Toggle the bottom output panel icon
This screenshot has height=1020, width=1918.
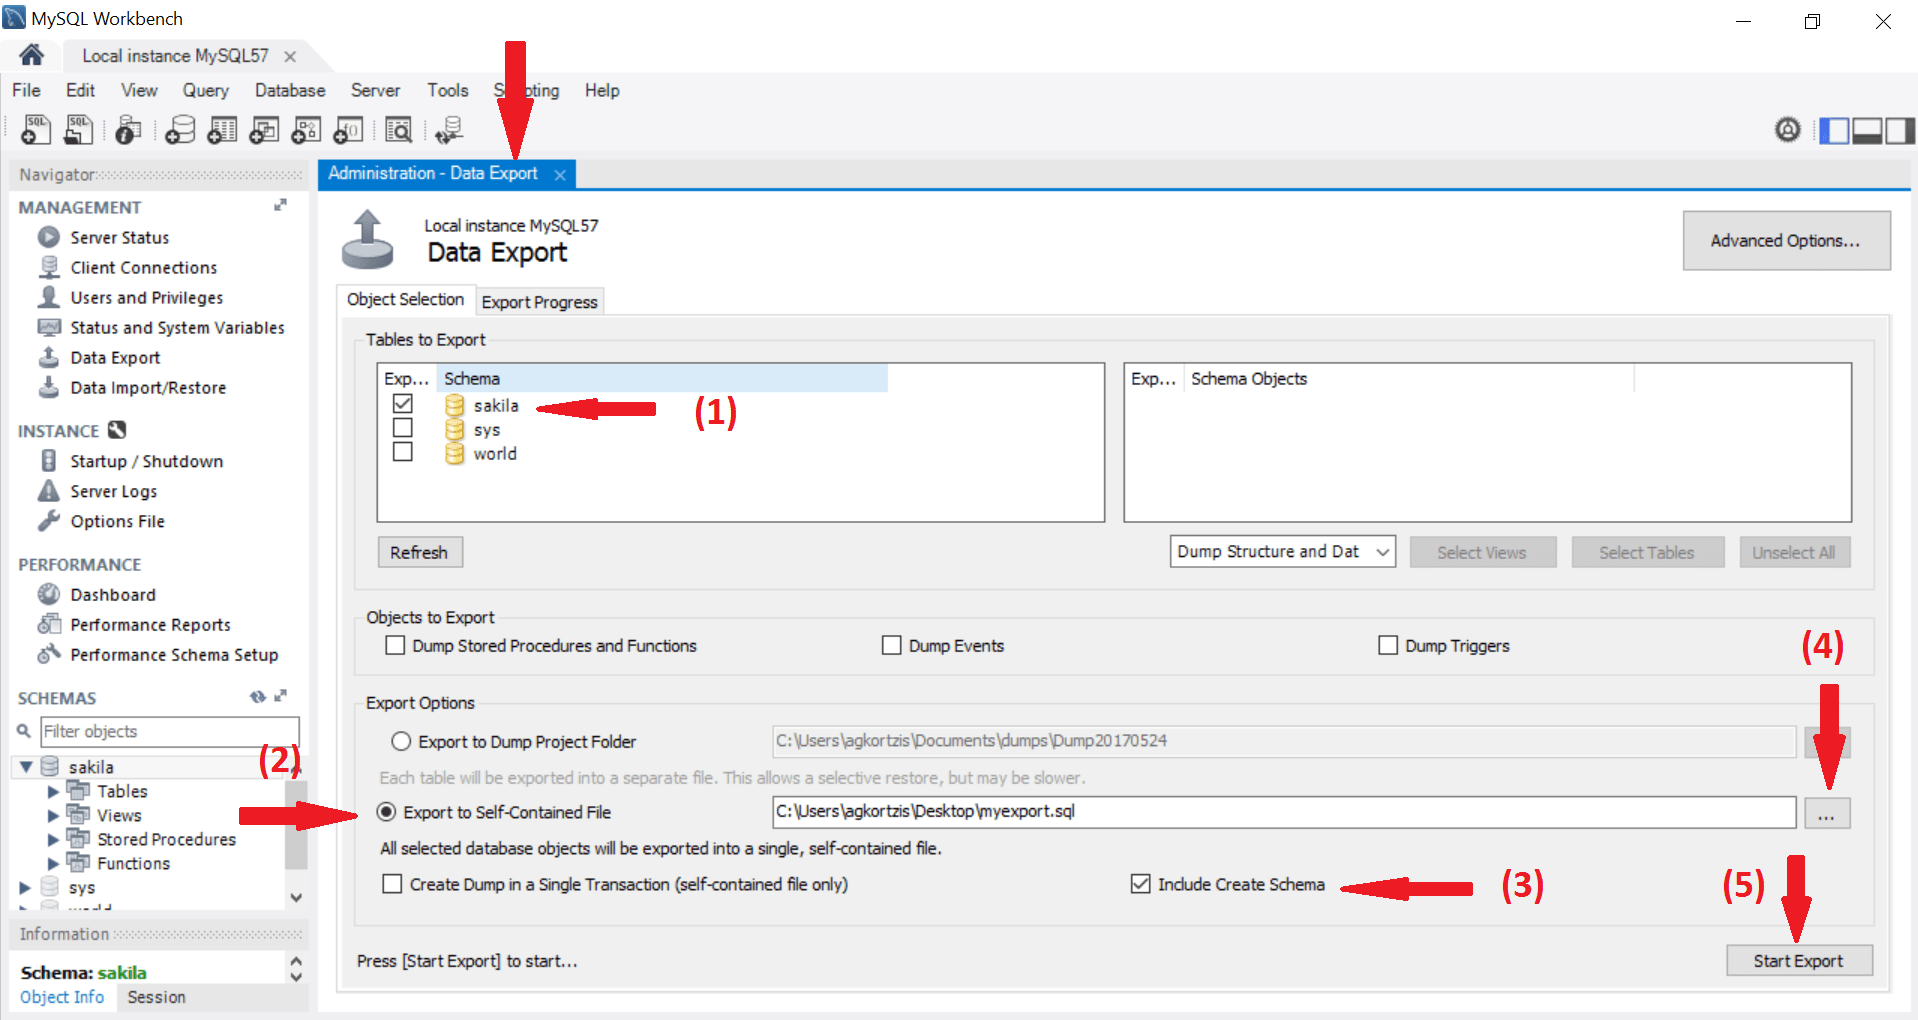tap(1867, 130)
